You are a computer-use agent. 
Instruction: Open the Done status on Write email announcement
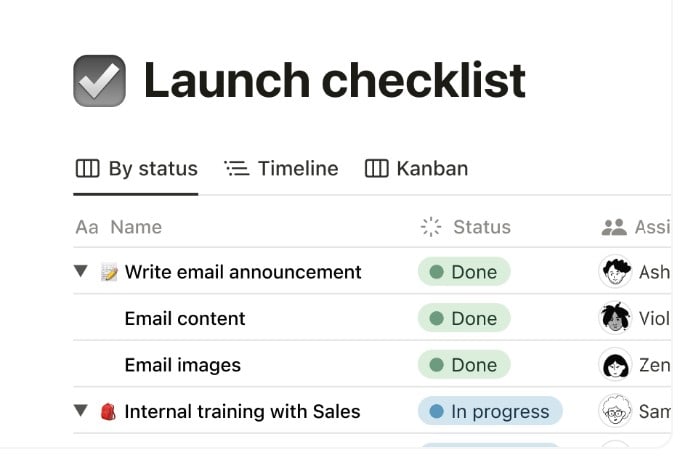tap(464, 272)
